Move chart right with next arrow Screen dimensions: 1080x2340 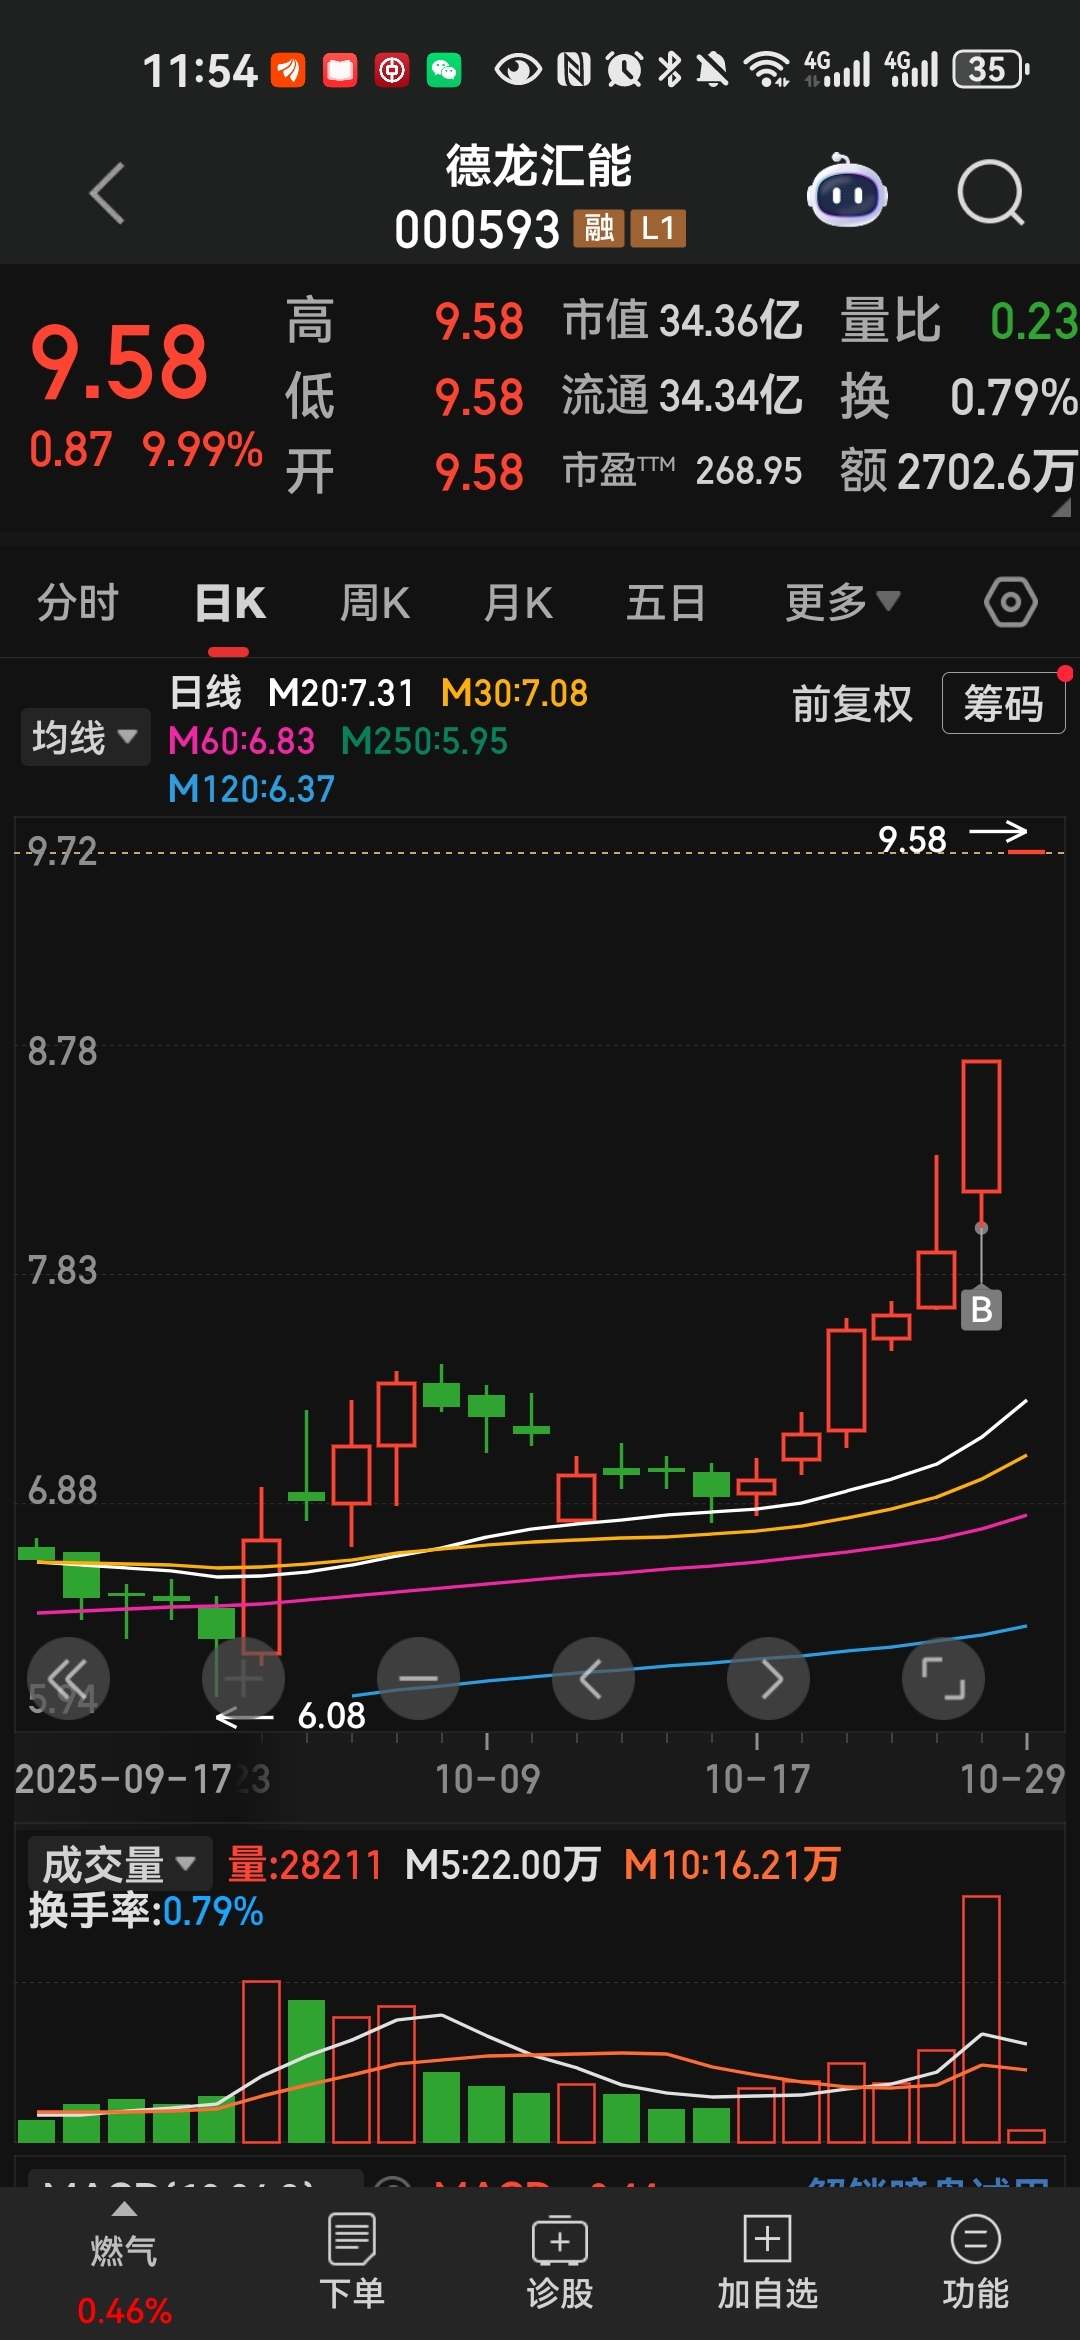tap(768, 1678)
